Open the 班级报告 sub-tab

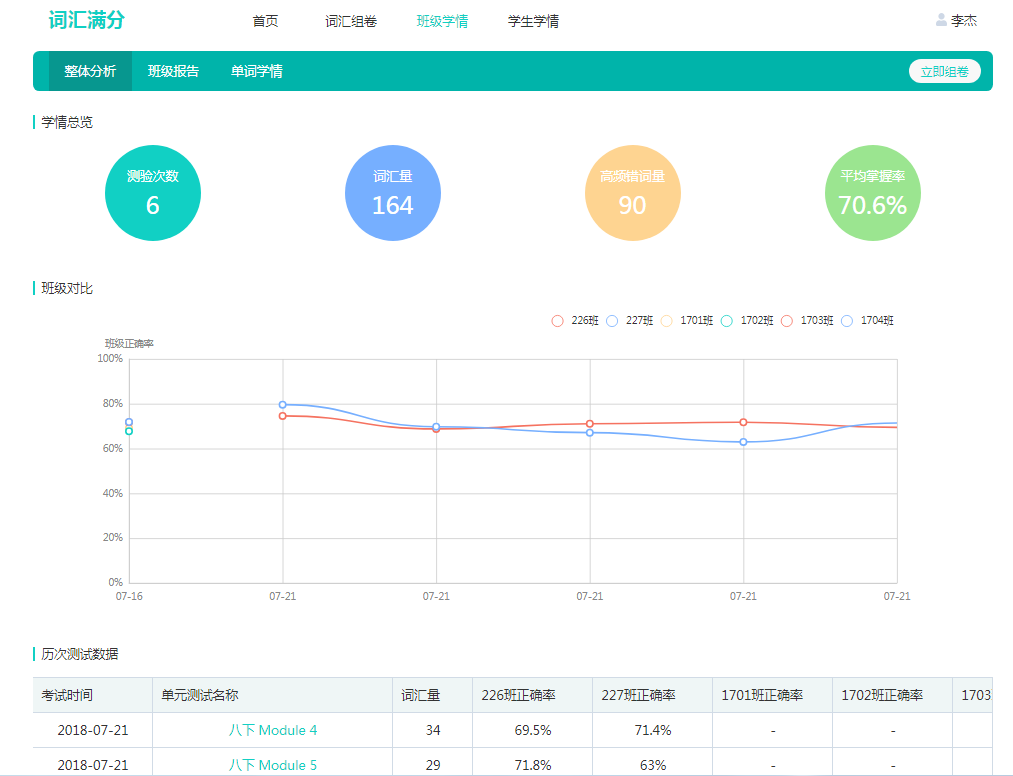(173, 71)
